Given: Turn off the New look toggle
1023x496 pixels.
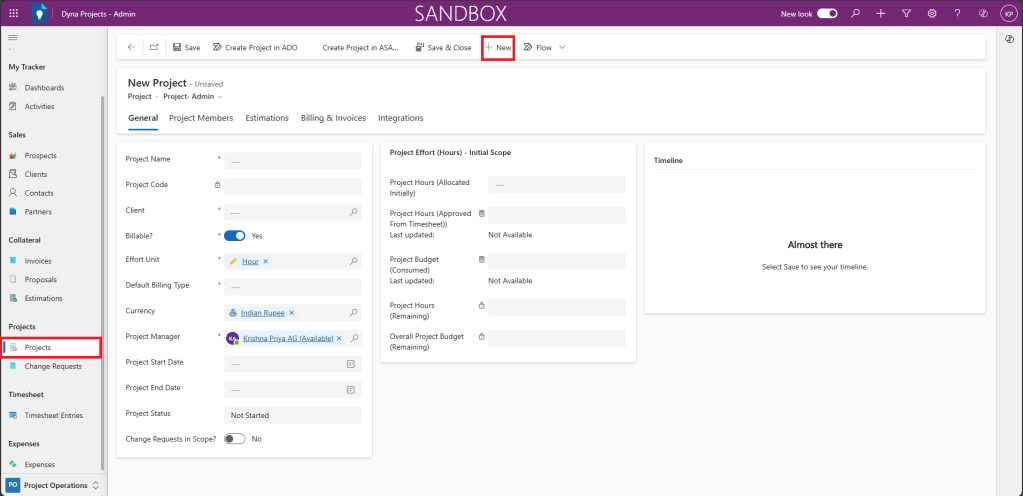Looking at the screenshot, I should coord(827,13).
